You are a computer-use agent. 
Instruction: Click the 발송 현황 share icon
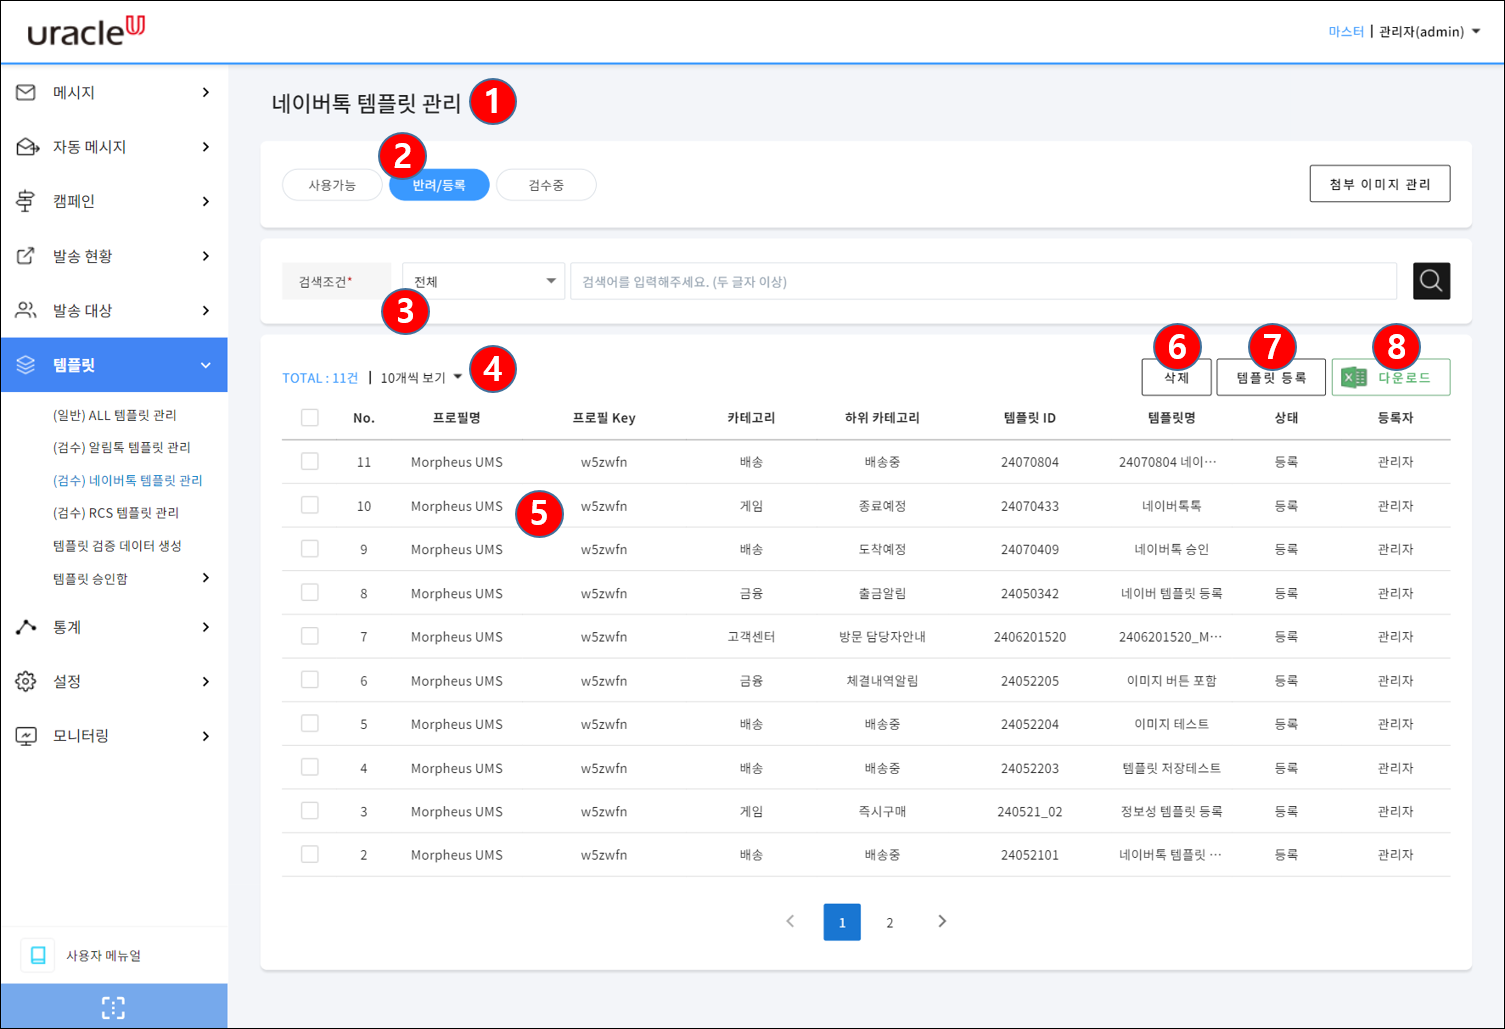coord(26,256)
